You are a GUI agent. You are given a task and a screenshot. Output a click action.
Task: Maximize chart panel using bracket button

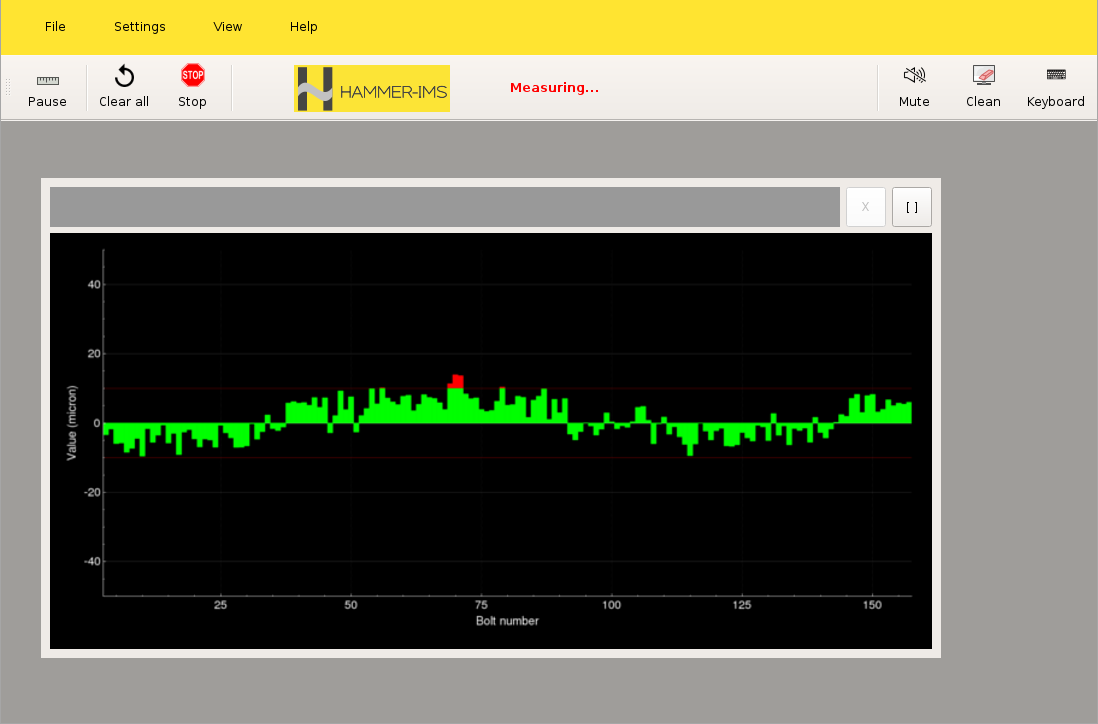[911, 207]
